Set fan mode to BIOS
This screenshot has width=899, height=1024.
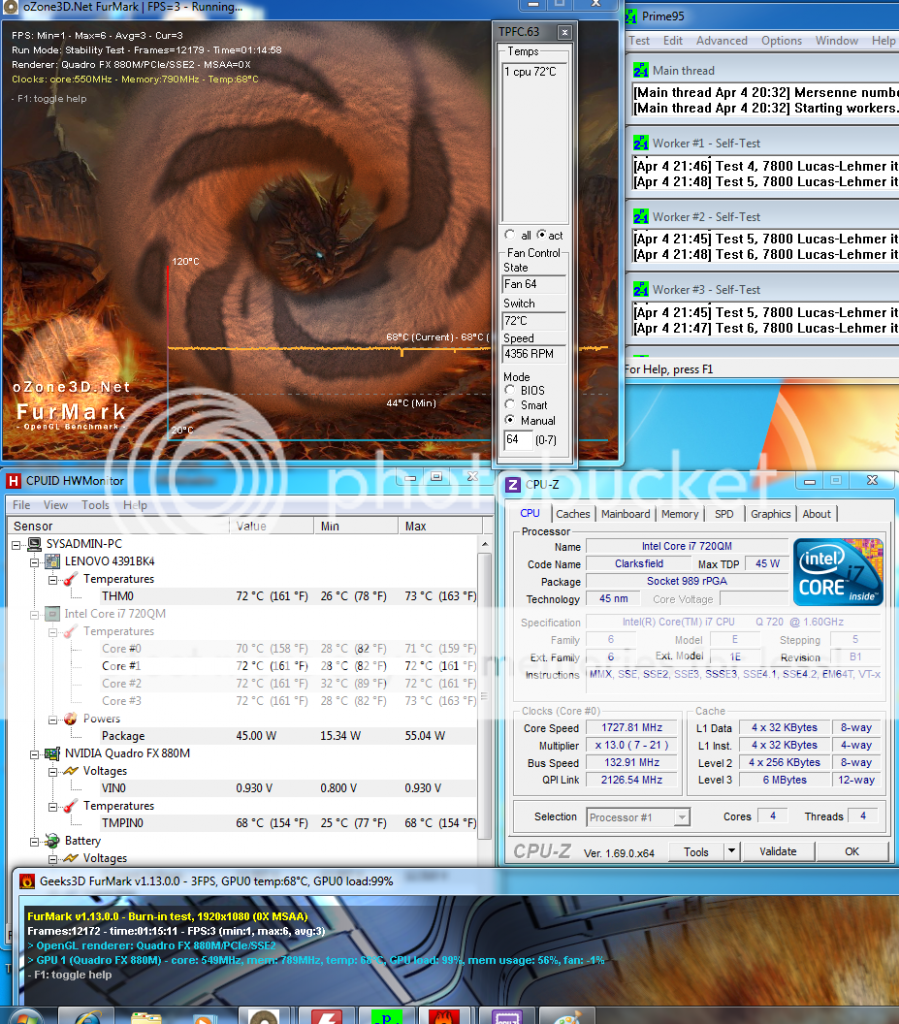[510, 390]
